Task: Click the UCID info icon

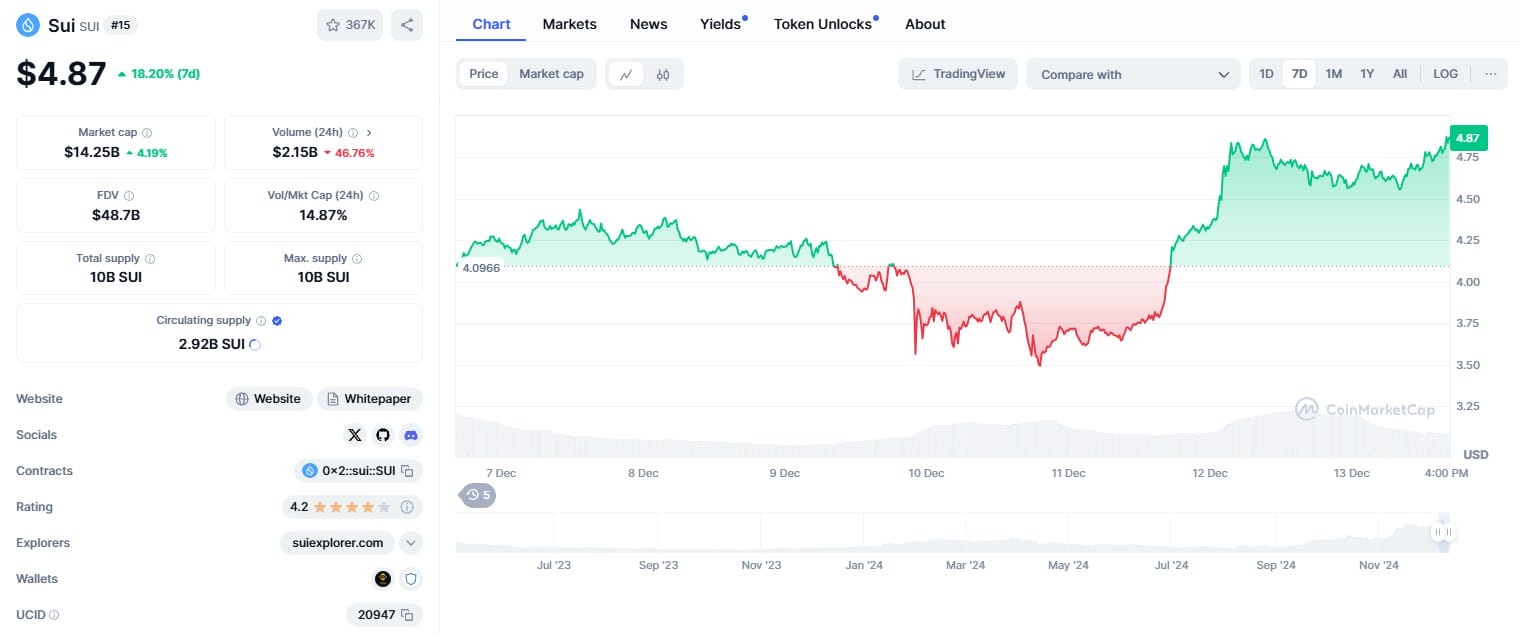Action: click(54, 615)
